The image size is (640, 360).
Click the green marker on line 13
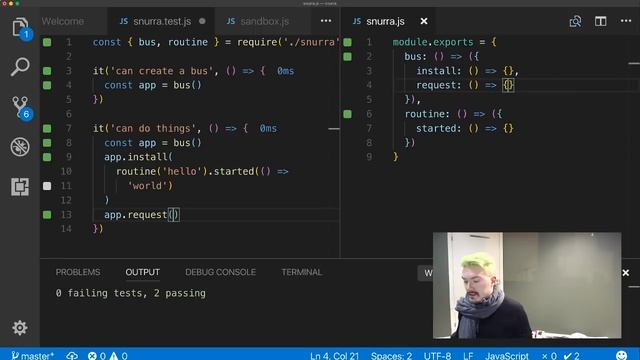pos(47,214)
